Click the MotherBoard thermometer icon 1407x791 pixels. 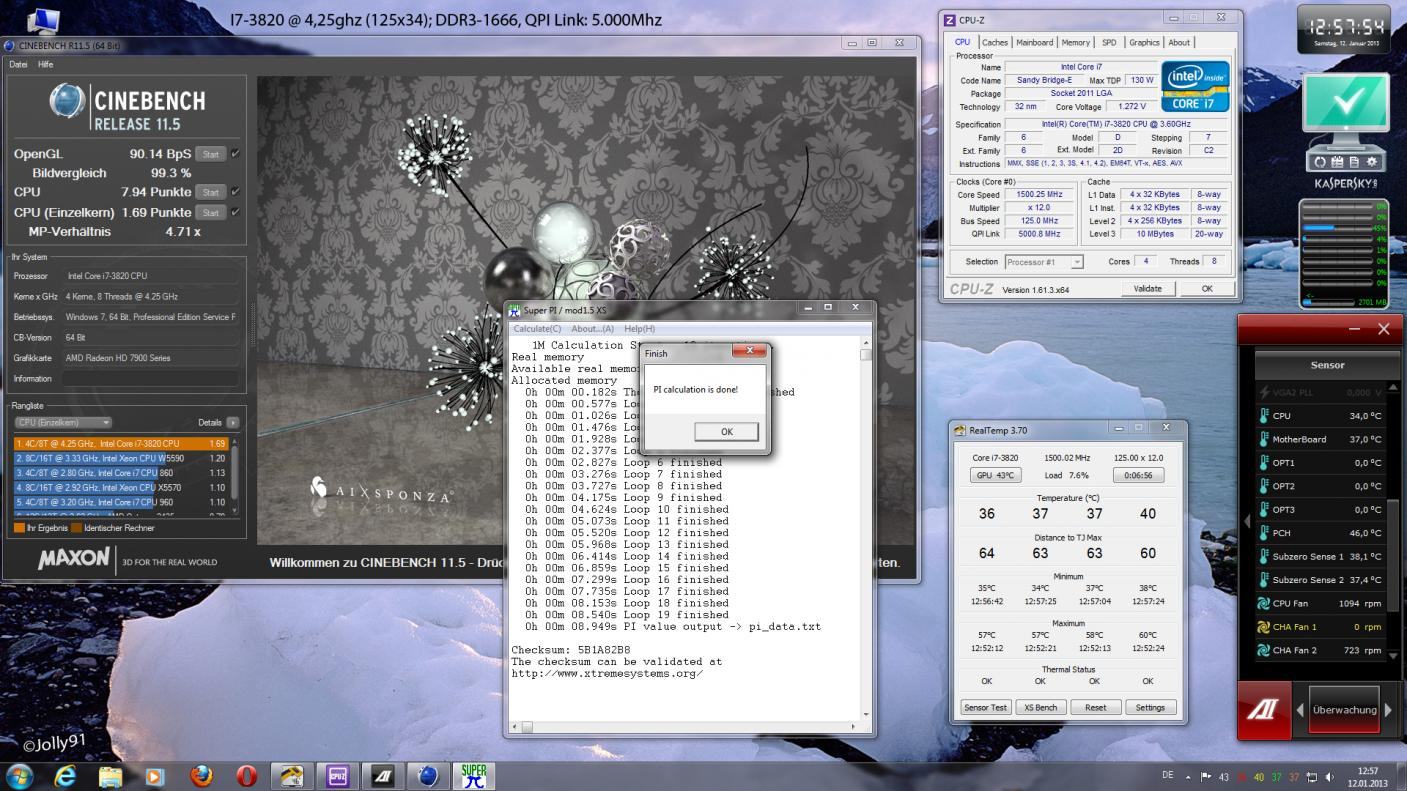(x=1263, y=439)
